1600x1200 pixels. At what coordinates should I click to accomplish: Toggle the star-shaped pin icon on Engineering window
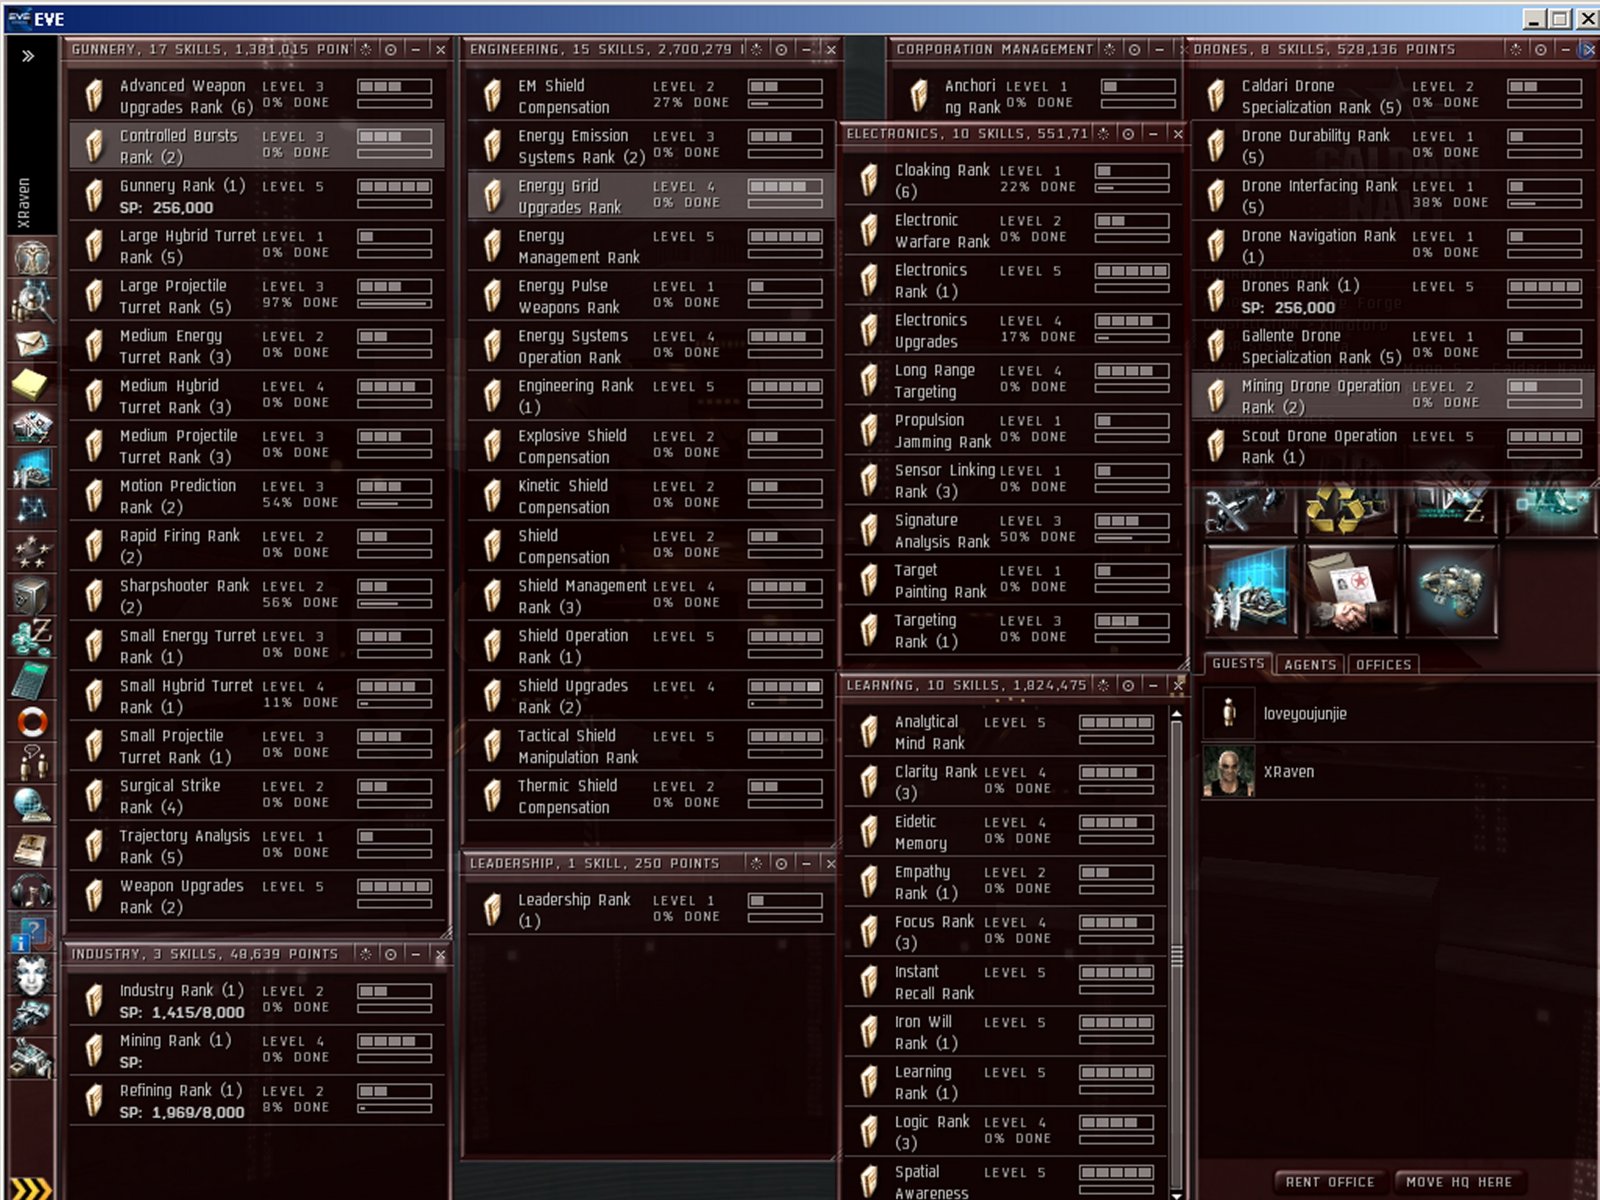point(756,49)
